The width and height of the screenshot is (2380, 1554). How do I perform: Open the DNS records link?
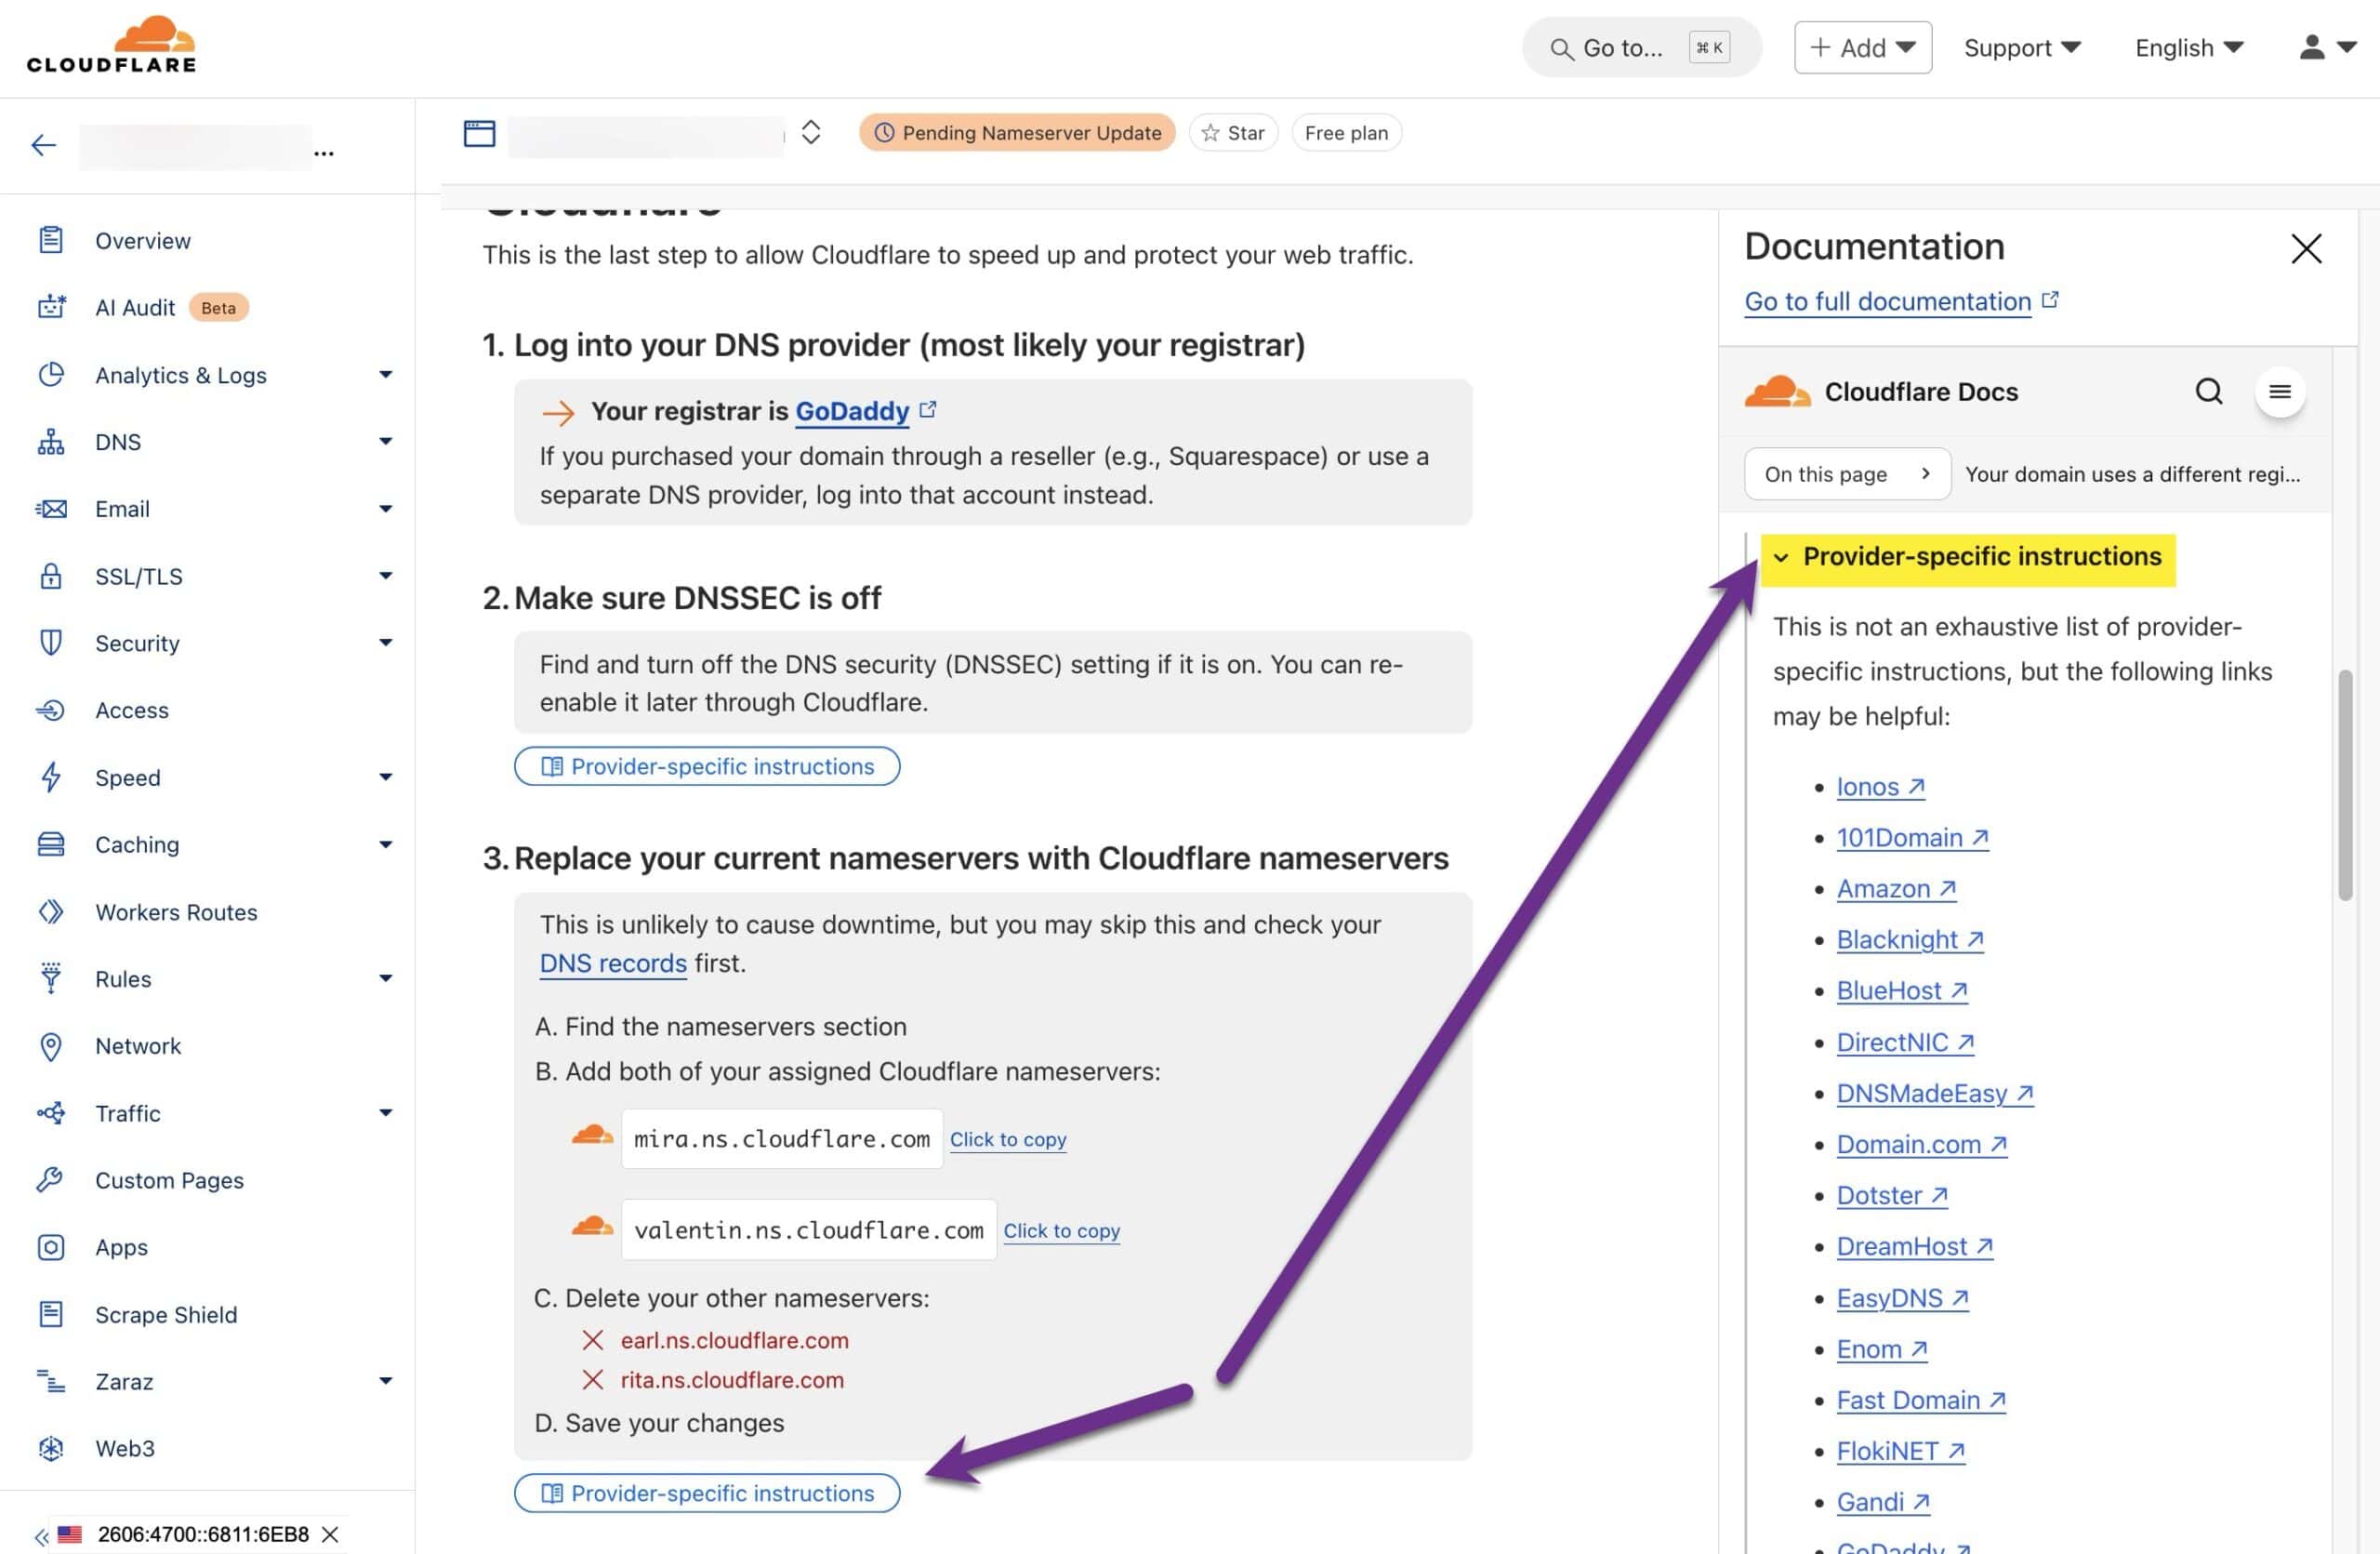point(613,963)
